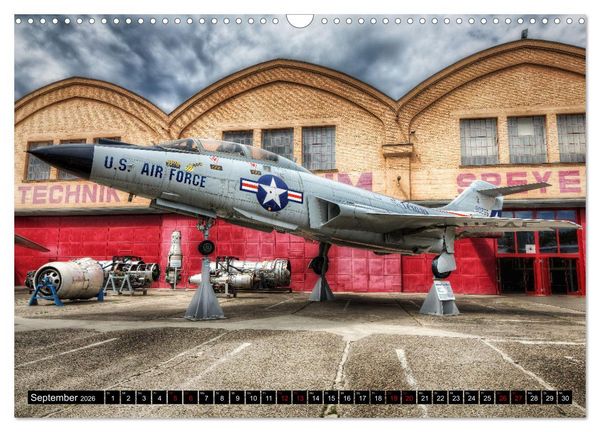Viewport: 600px width, 432px height.
Task: Select day 22 in the calendar strip
Action: point(440,398)
